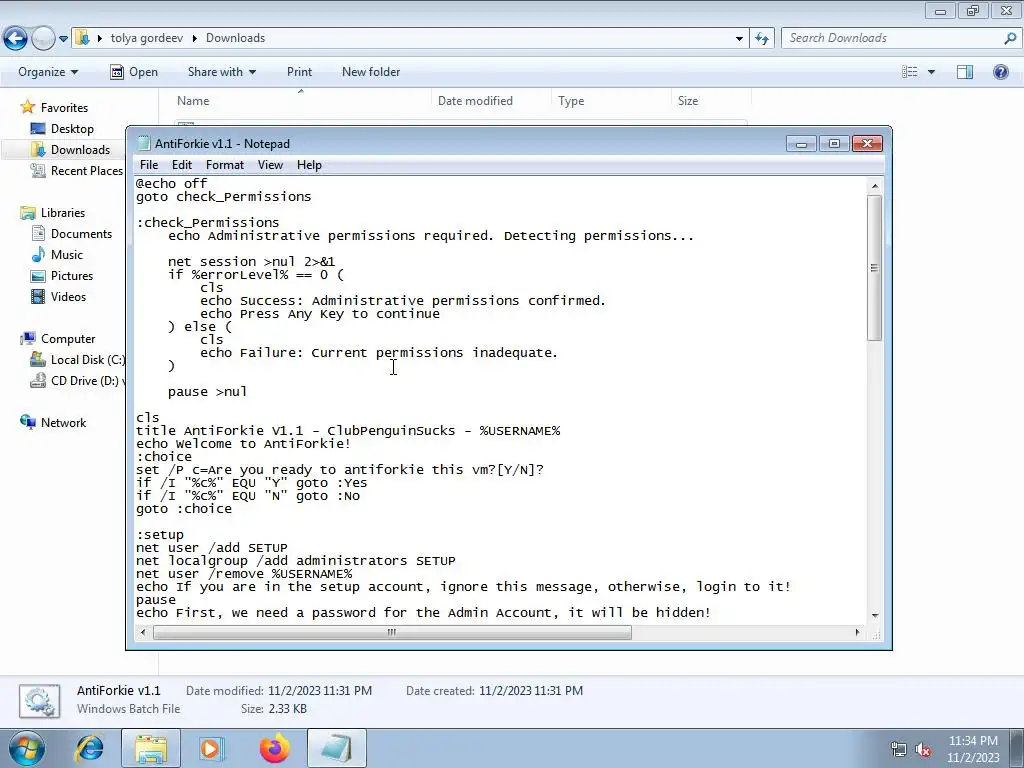
Task: Open Recent Places in navigation pane
Action: tap(78, 170)
